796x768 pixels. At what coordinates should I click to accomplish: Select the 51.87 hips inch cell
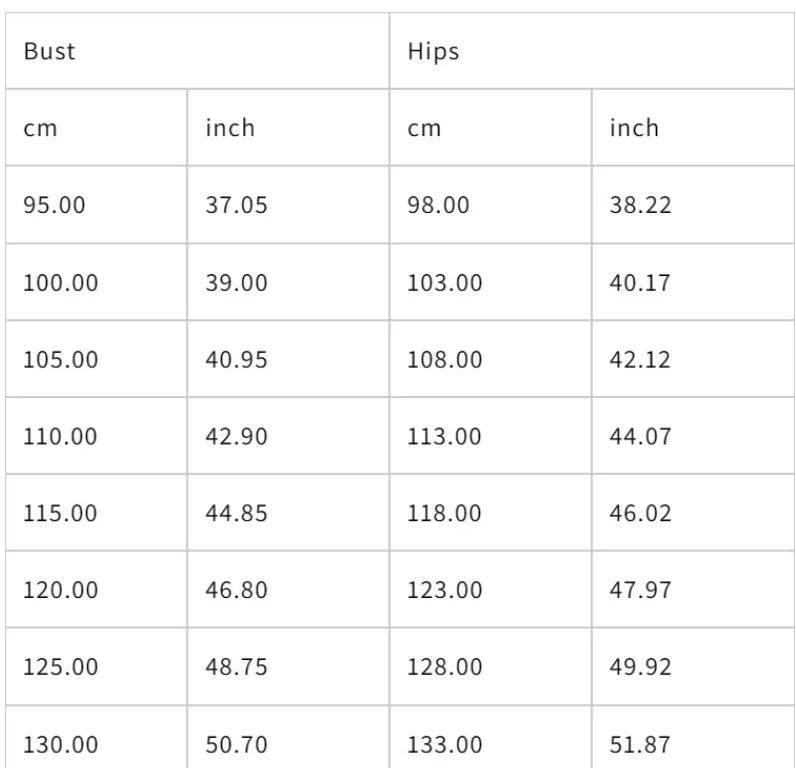point(640,744)
